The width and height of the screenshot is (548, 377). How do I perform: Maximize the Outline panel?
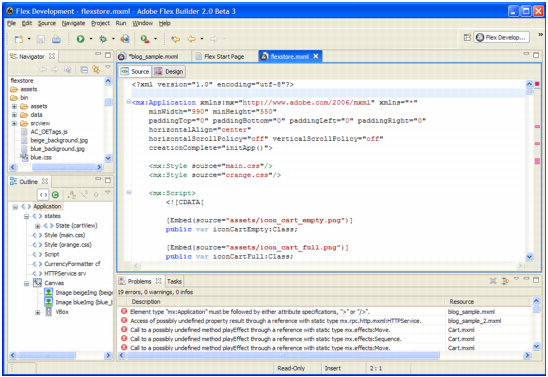coord(108,180)
